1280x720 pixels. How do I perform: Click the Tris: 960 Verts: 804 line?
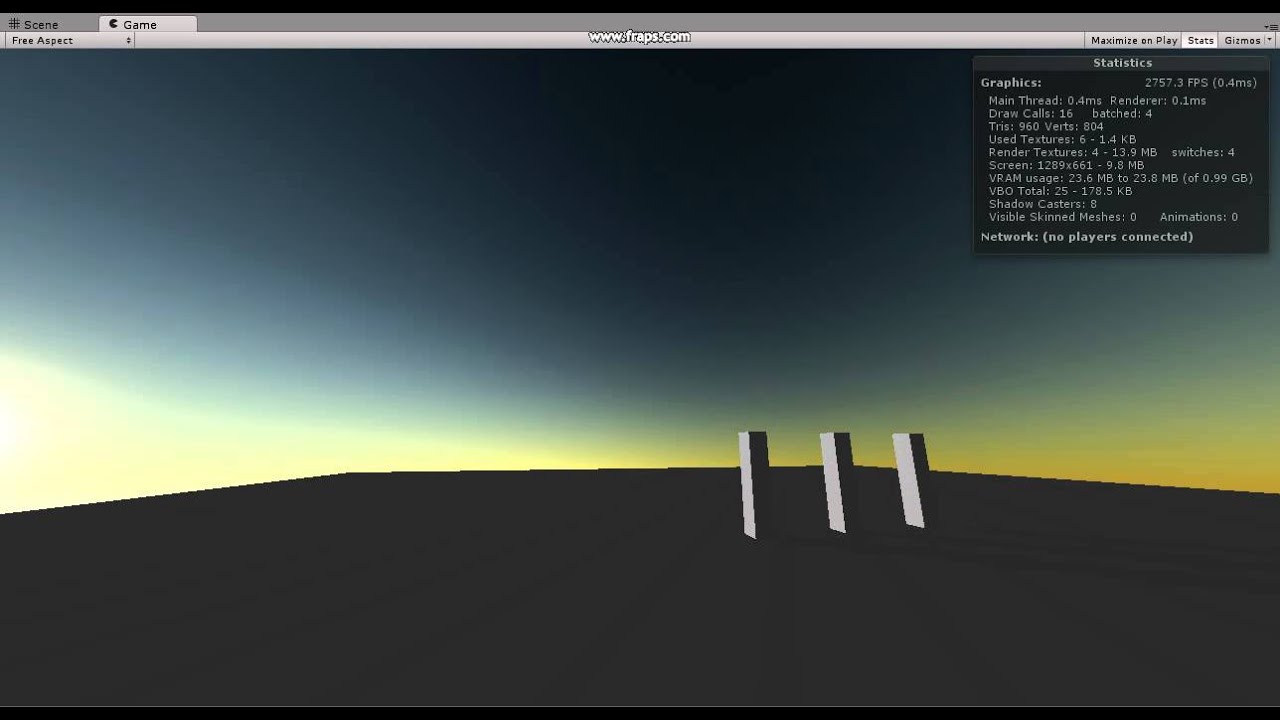coord(1046,127)
